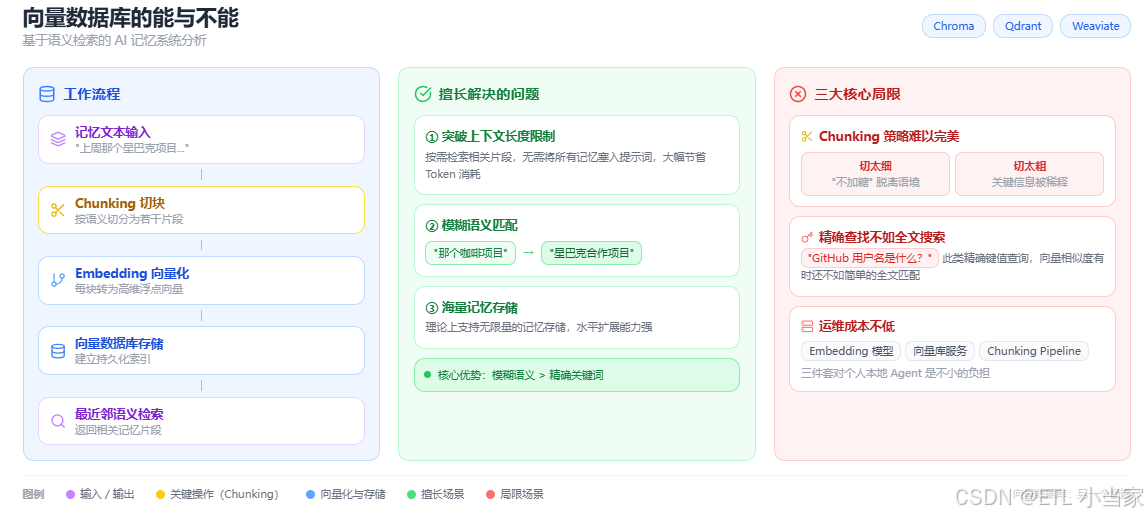Click the text 三件套对个人本地 Agent 是不小的负担
This screenshot has height=517, width=1148.
pos(895,373)
